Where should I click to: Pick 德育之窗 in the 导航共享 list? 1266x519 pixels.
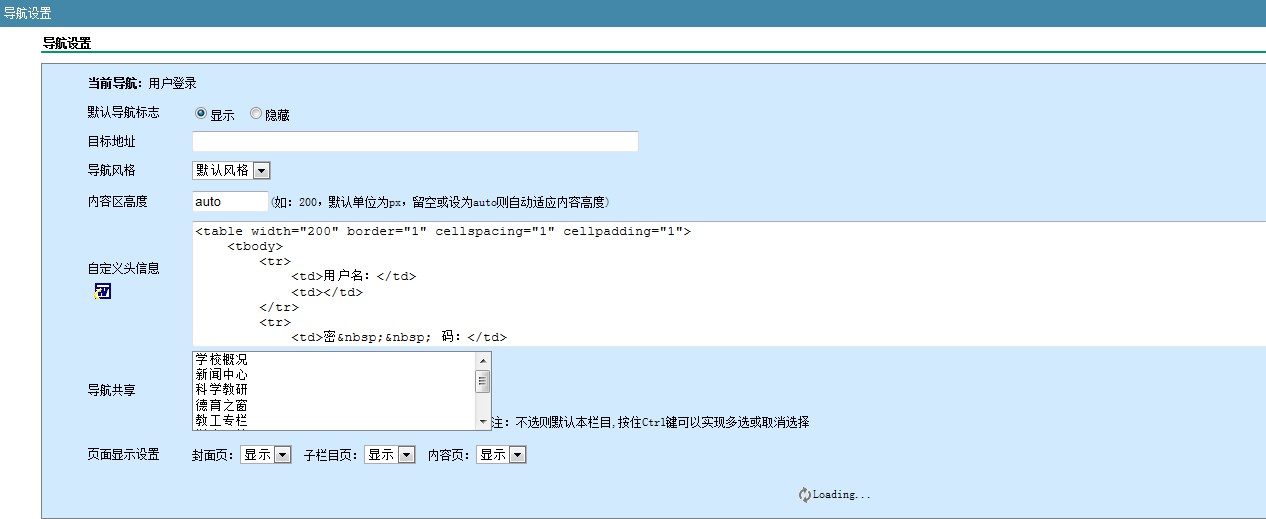point(221,405)
